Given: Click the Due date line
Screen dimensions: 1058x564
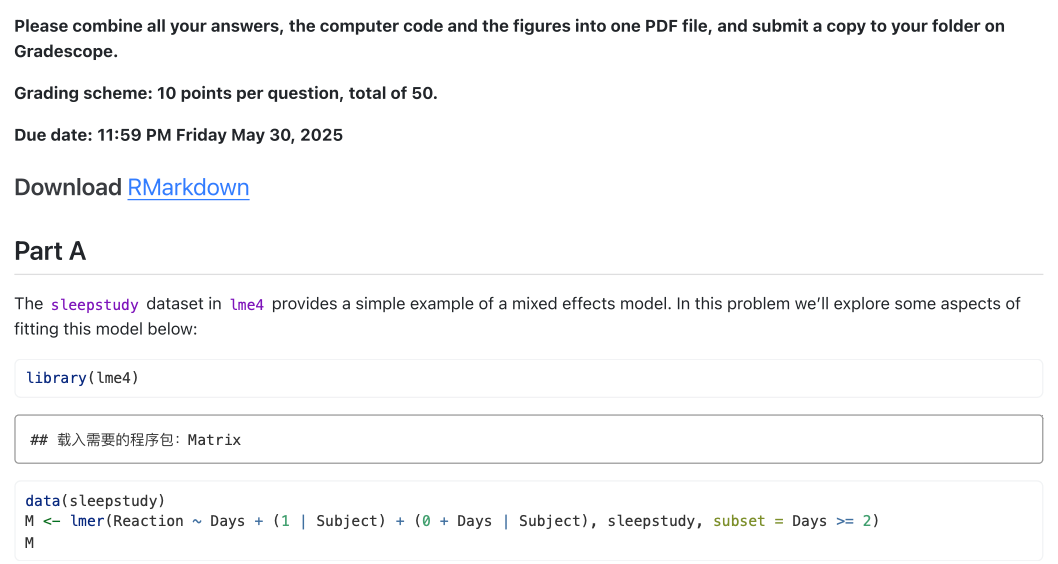Looking at the screenshot, I should (x=178, y=135).
